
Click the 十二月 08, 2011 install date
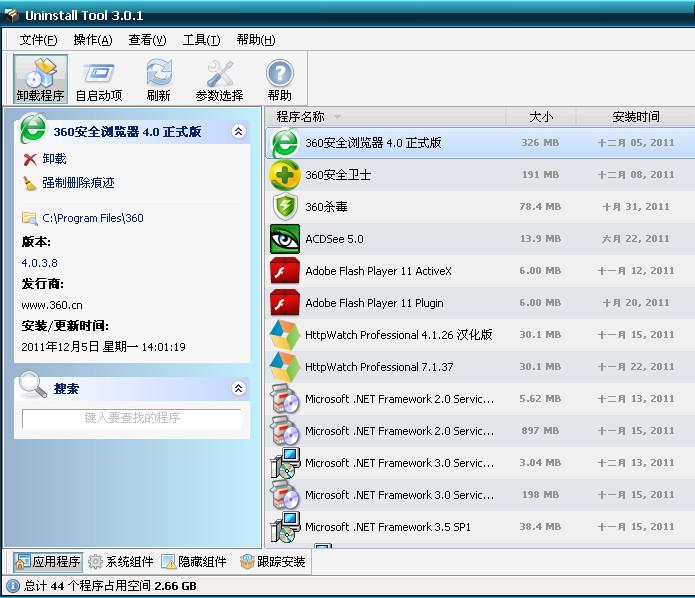point(636,175)
